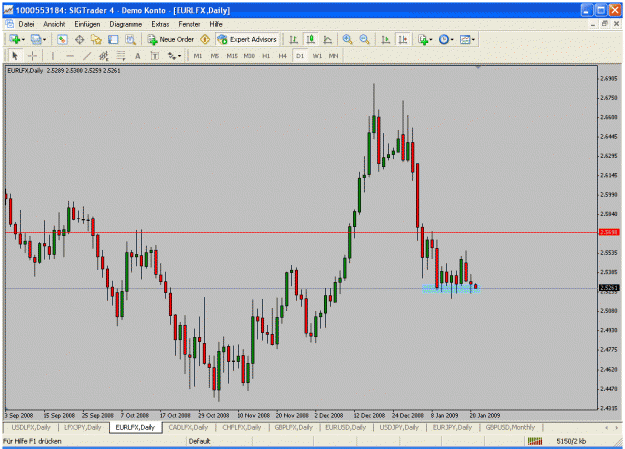Set timeframe to W1
The width and height of the screenshot is (625, 449).
click(x=317, y=56)
